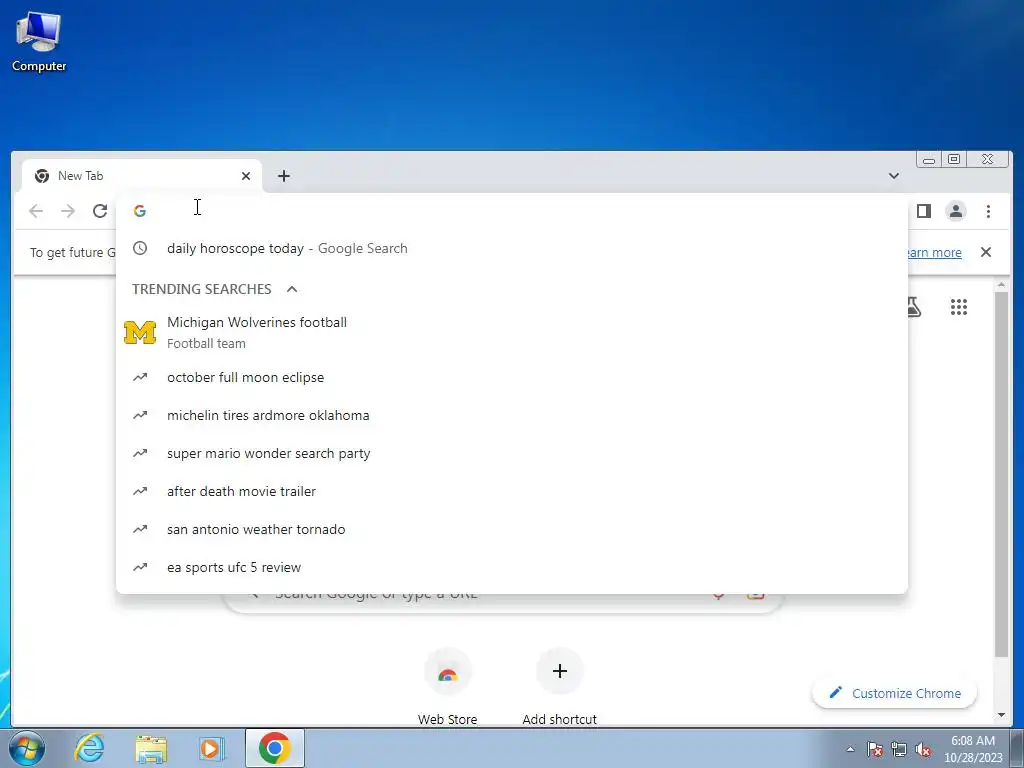Screen dimensions: 1024x768
Task: Open the clock showing 6:08 AM
Action: click(x=973, y=749)
